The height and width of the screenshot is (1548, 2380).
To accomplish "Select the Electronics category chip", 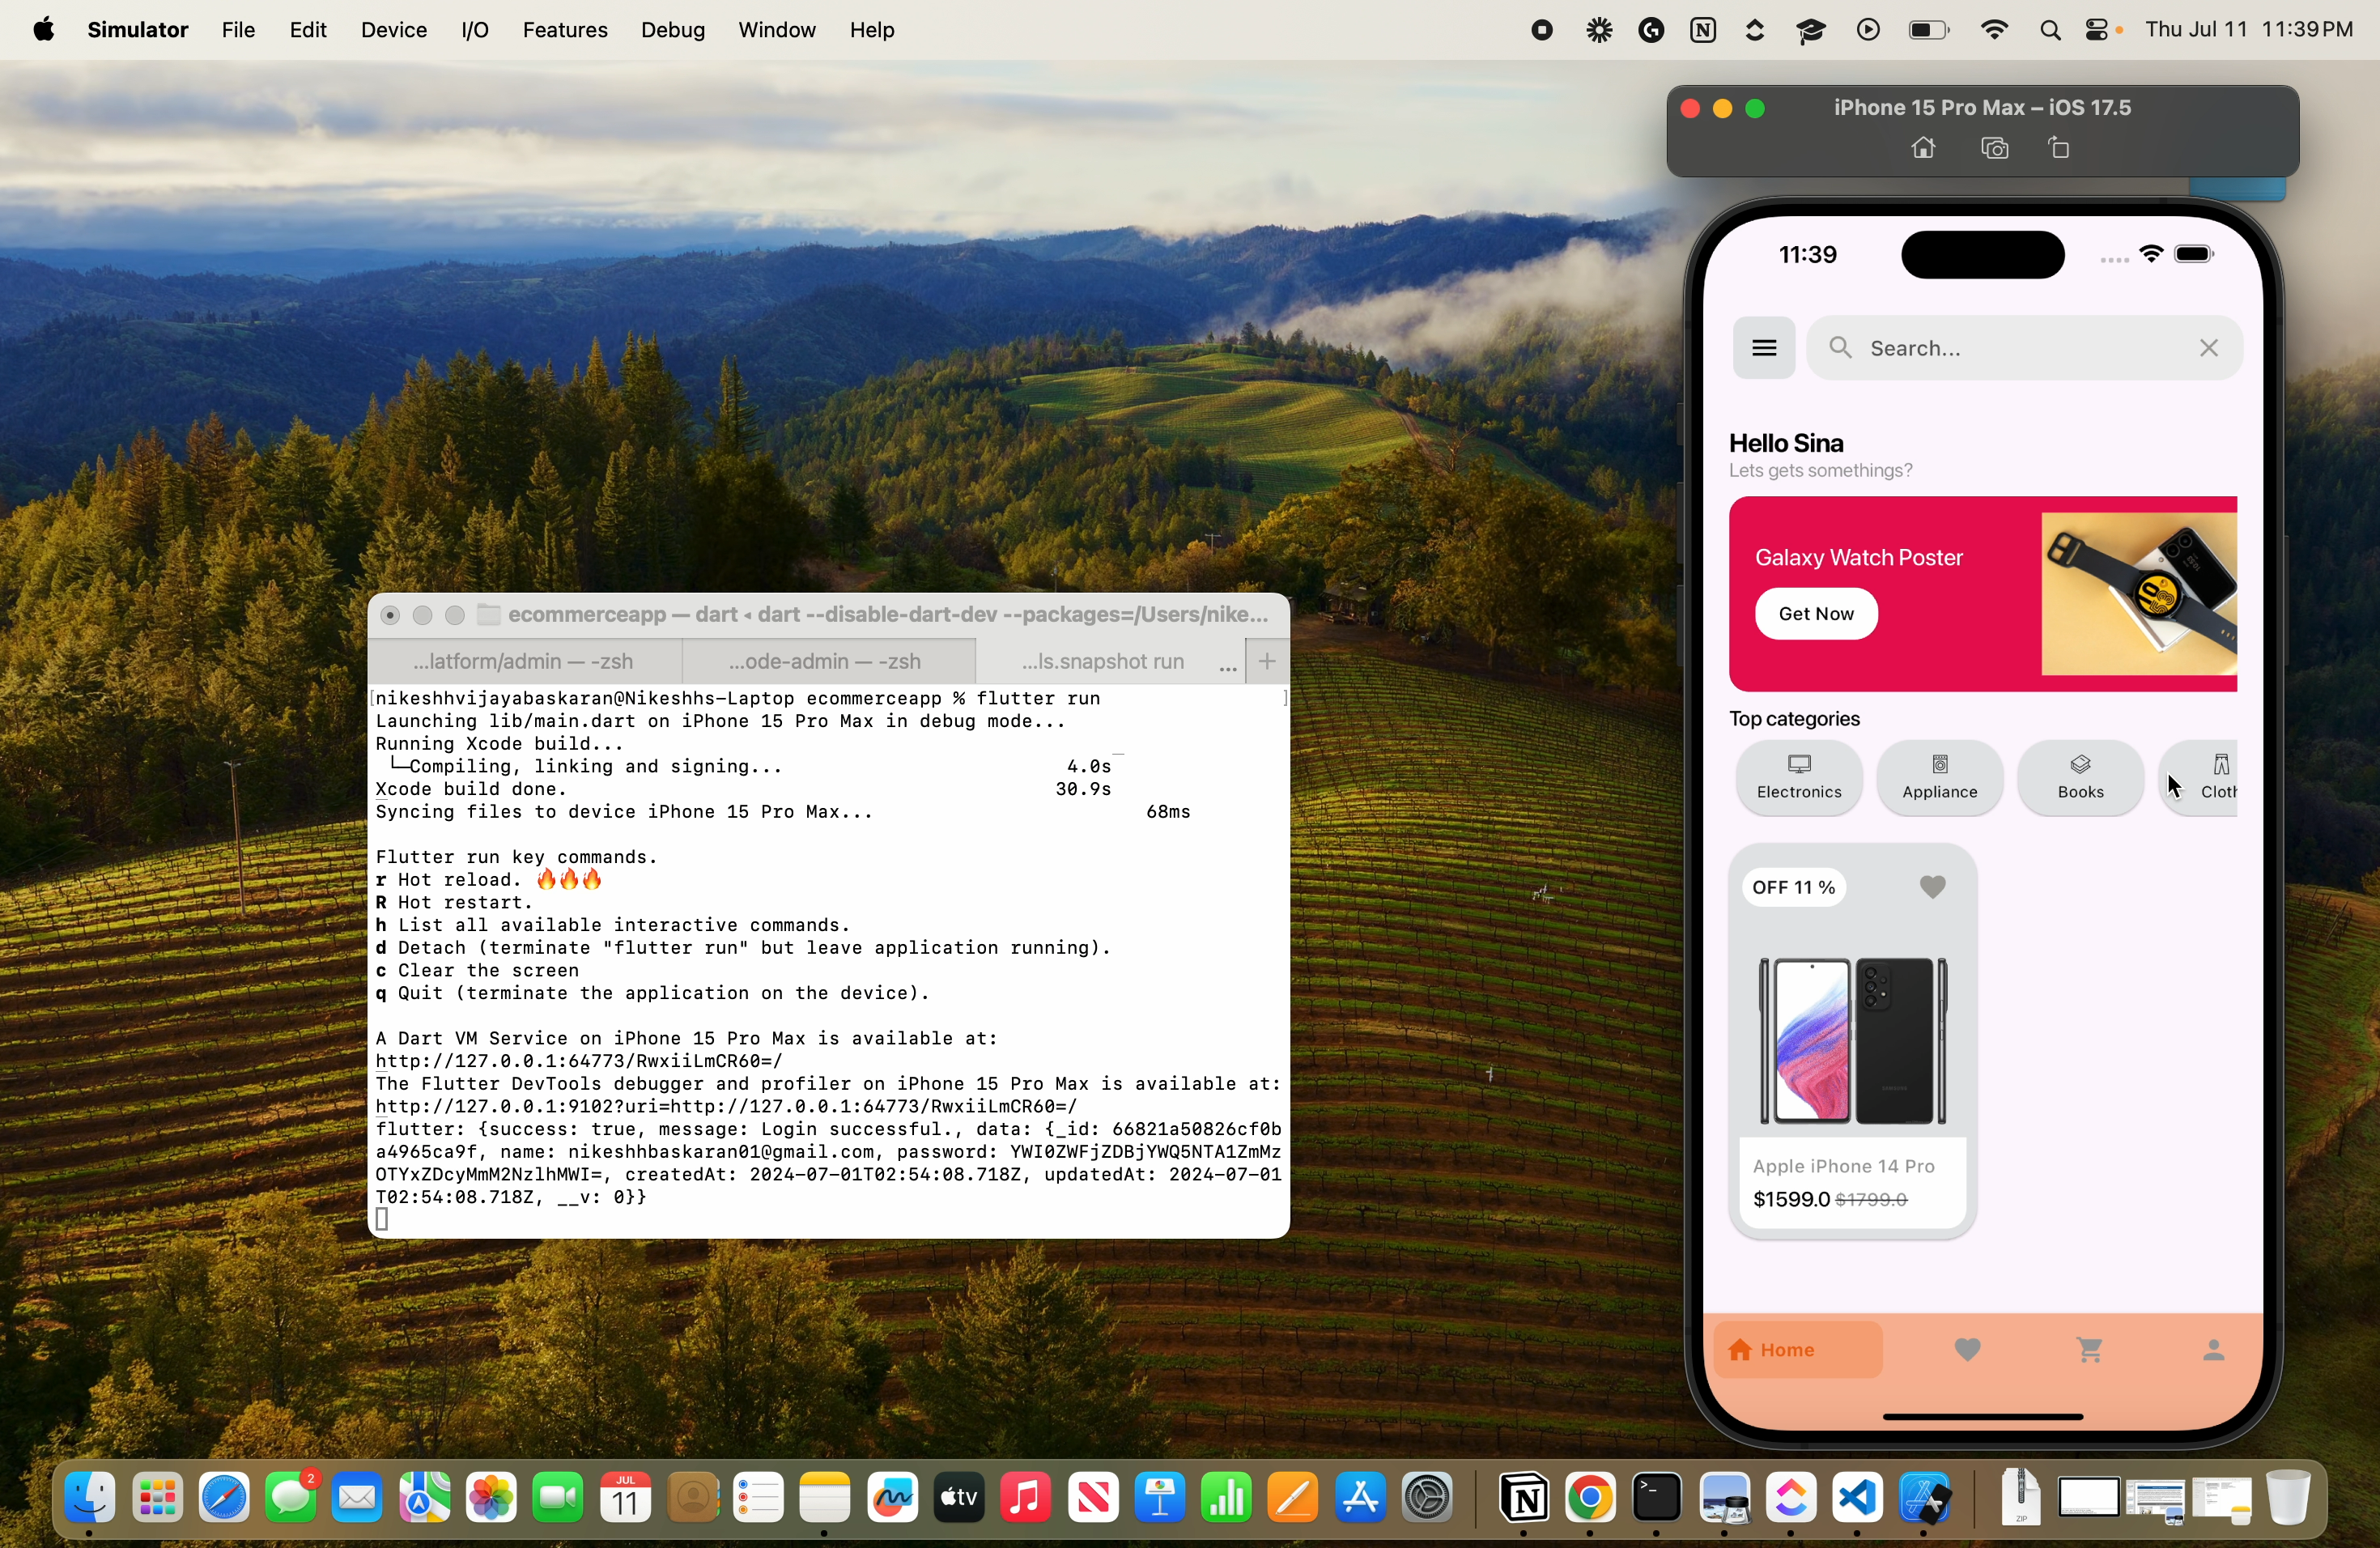I will [1799, 777].
